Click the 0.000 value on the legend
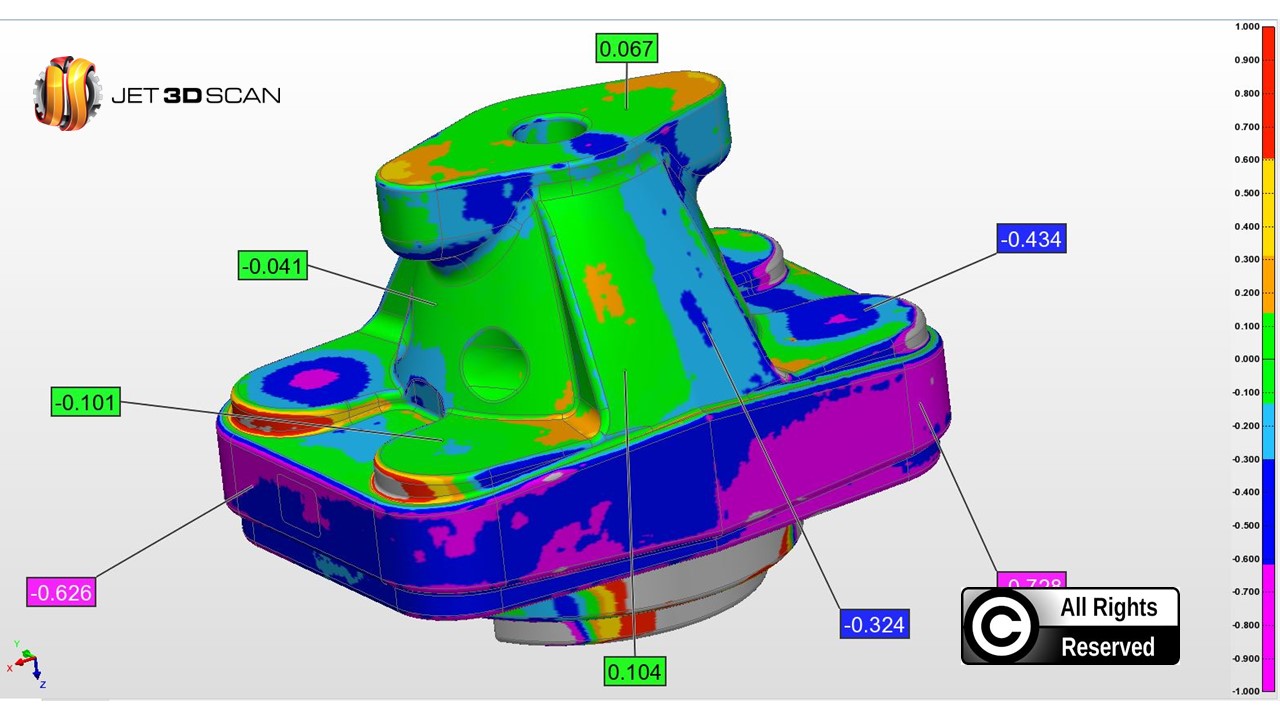This screenshot has height=720, width=1280. [x=1246, y=359]
